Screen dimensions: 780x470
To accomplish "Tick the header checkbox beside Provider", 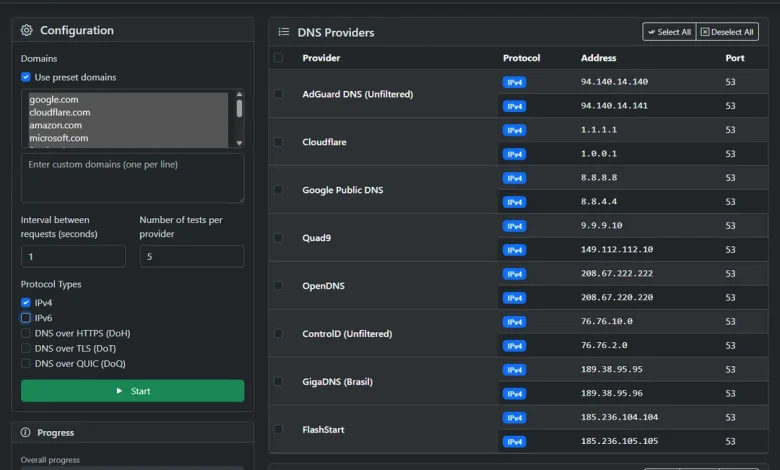I will tap(279, 58).
